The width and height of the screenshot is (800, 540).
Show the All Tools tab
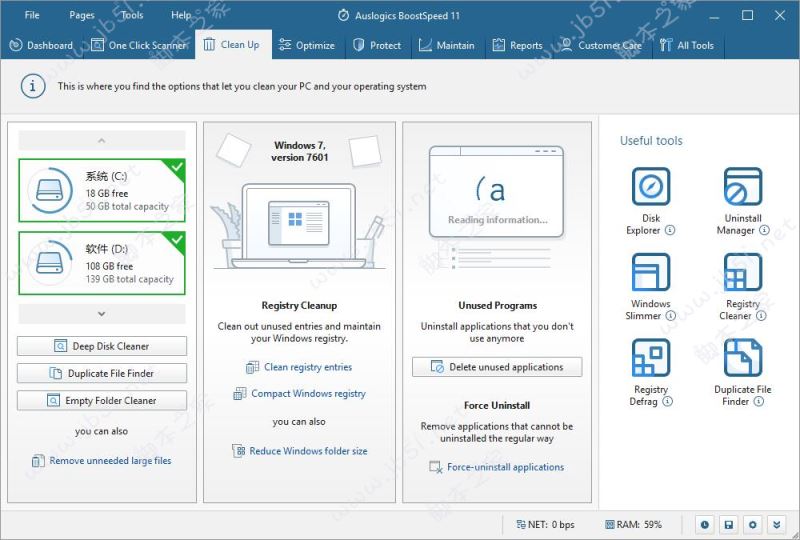(x=687, y=45)
